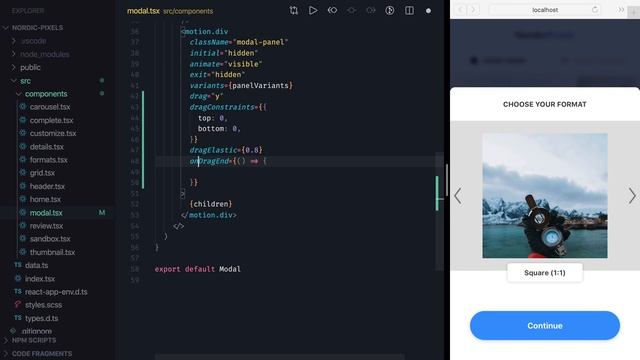The image size is (640, 360).
Task: Click the panelVariants value in code
Action: click(x=261, y=85)
